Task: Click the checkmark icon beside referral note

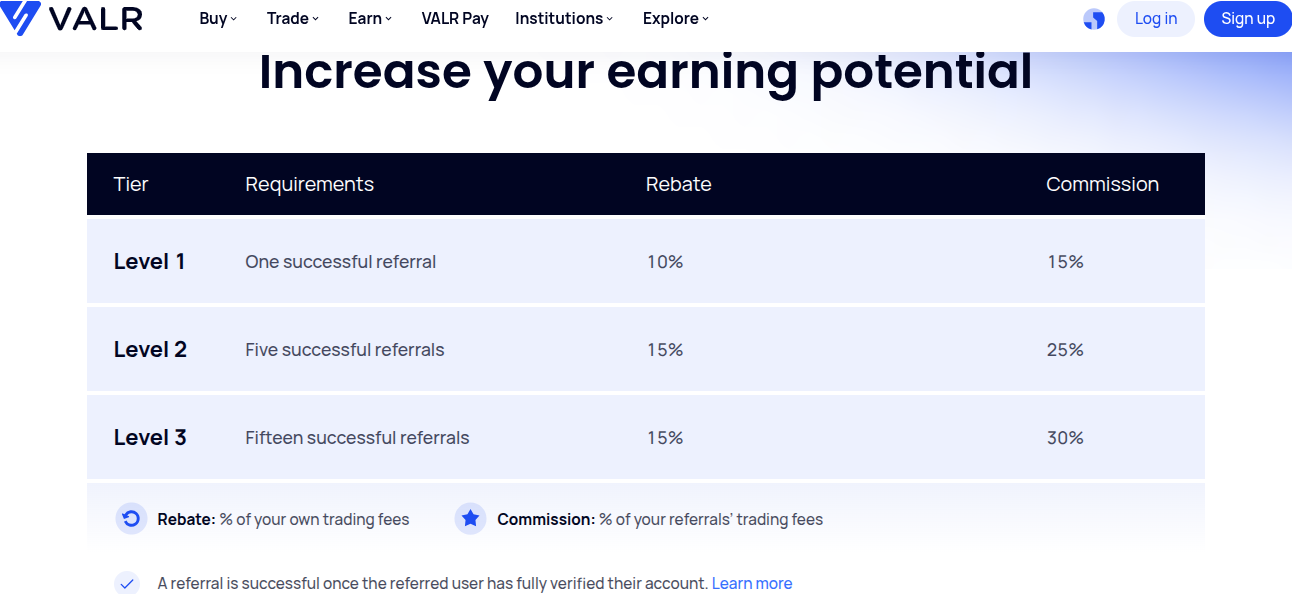Action: [x=126, y=583]
